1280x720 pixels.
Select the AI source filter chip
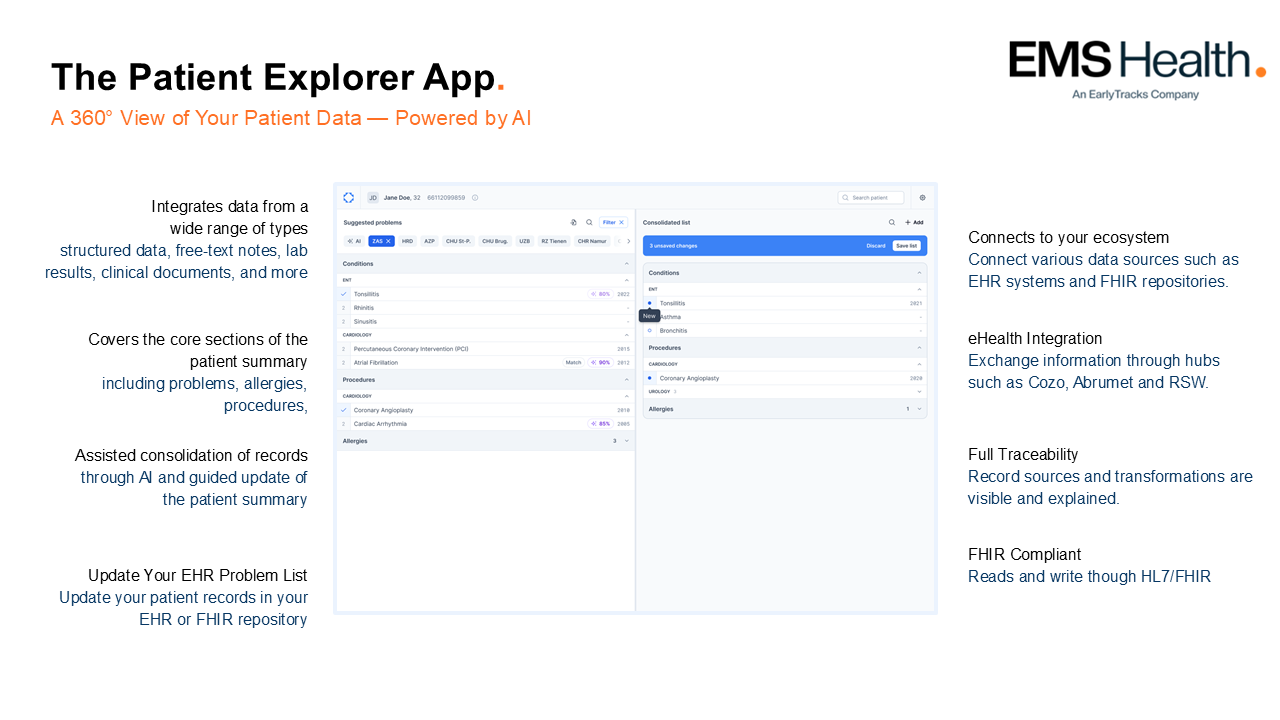[354, 241]
